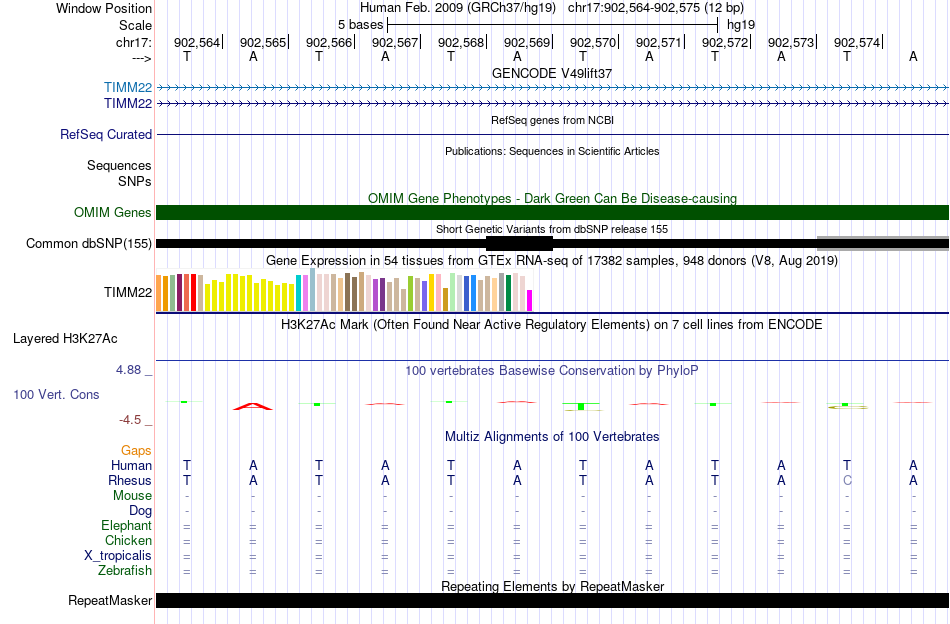950x624 pixels.
Task: Click the chr17: ruler label
Action: [x=133, y=42]
